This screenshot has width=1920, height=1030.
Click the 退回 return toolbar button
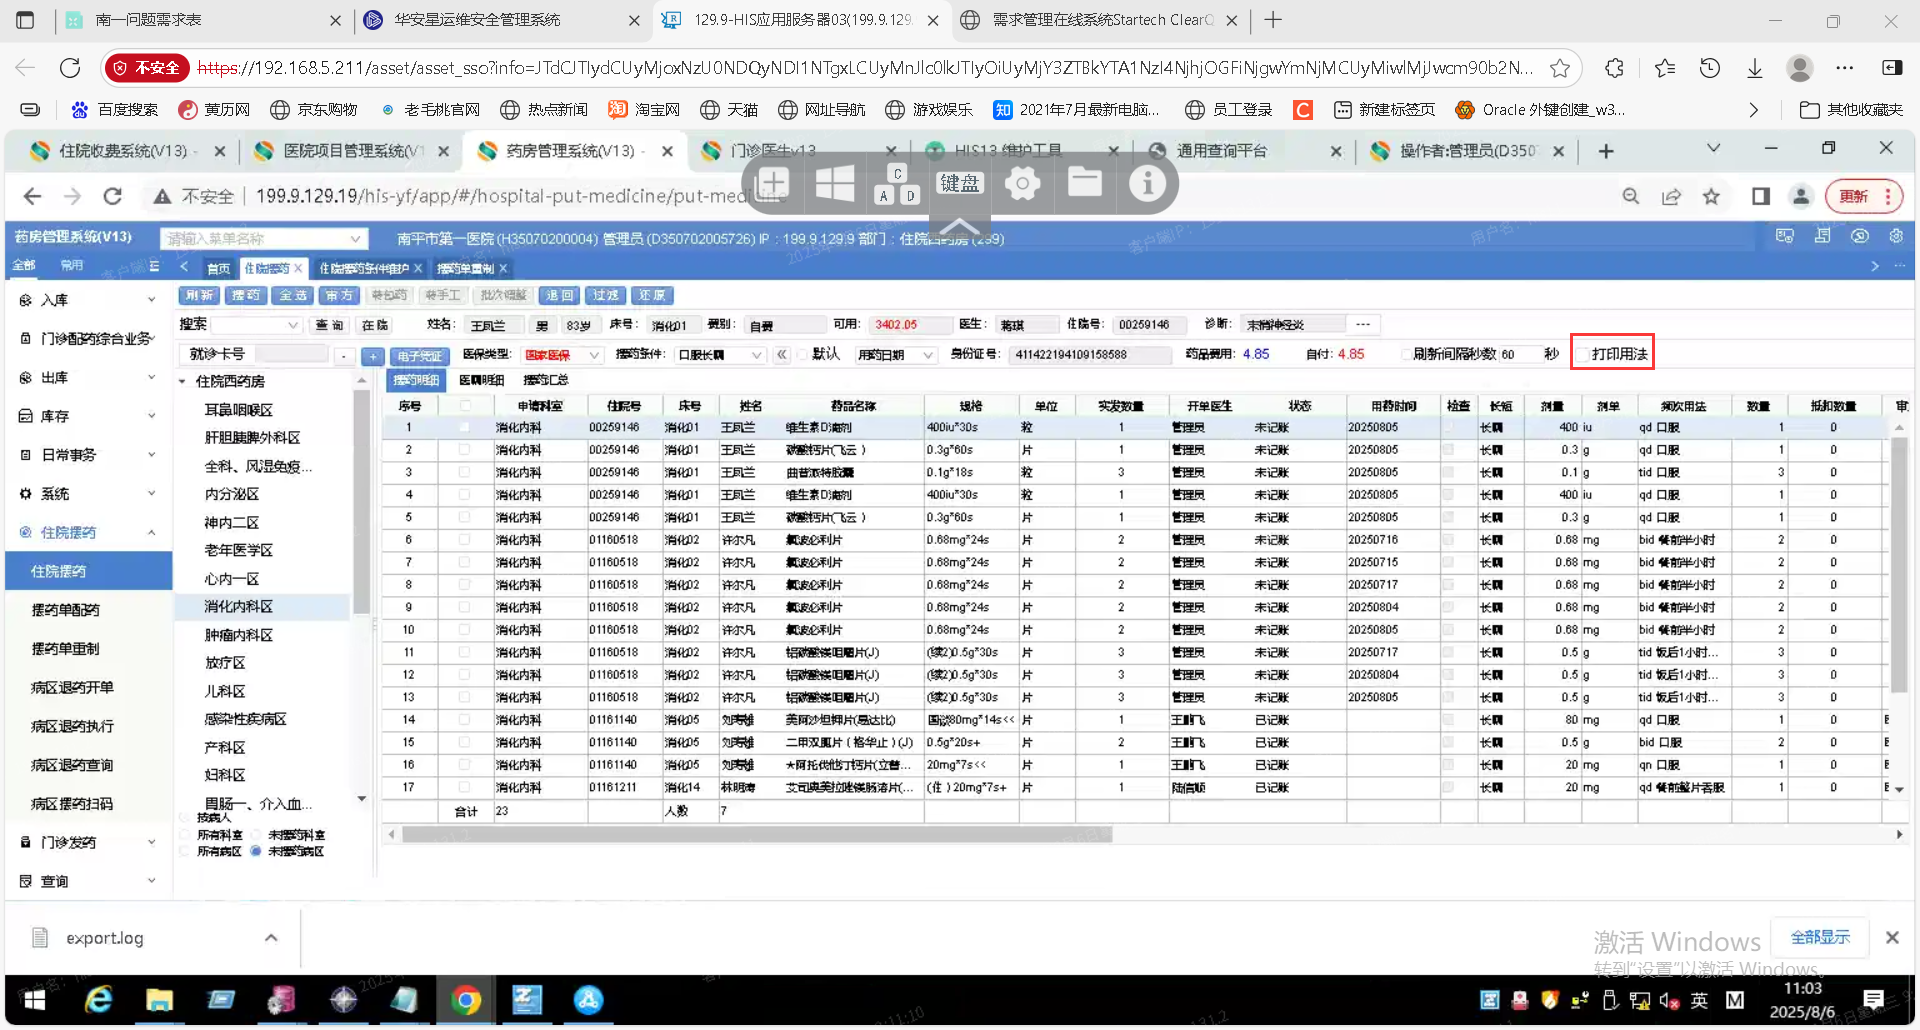(x=560, y=295)
